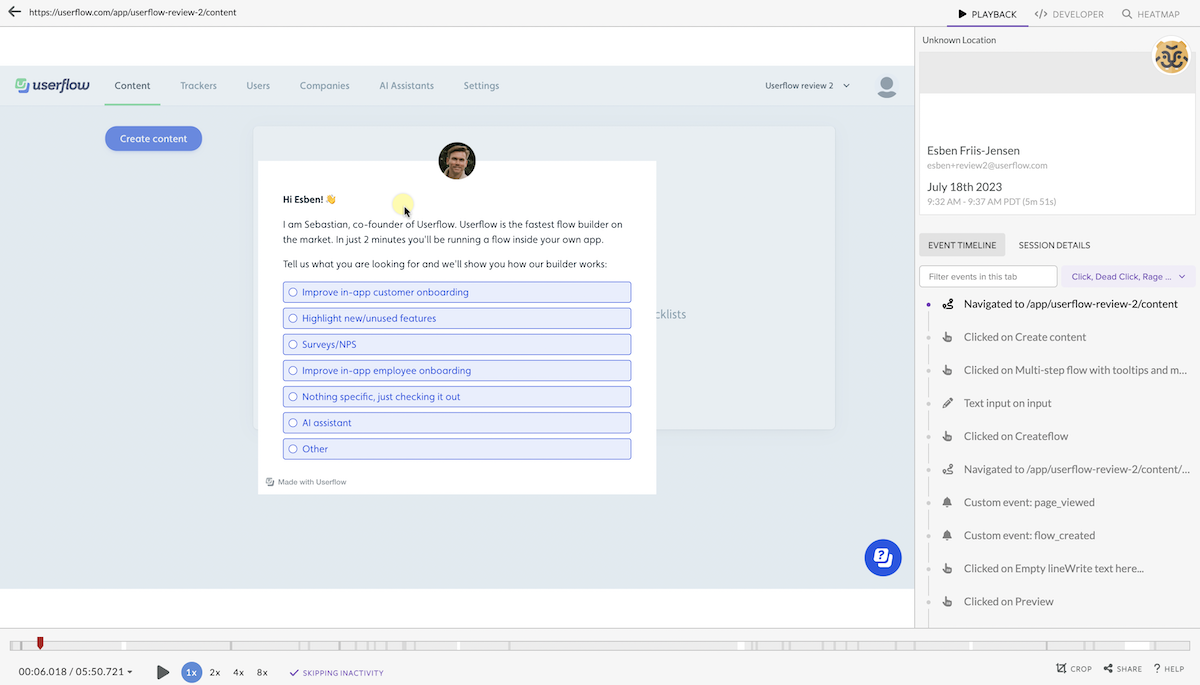Screen dimensions: 1200x685
Task: Open the Settings nav tab
Action: 481,86
